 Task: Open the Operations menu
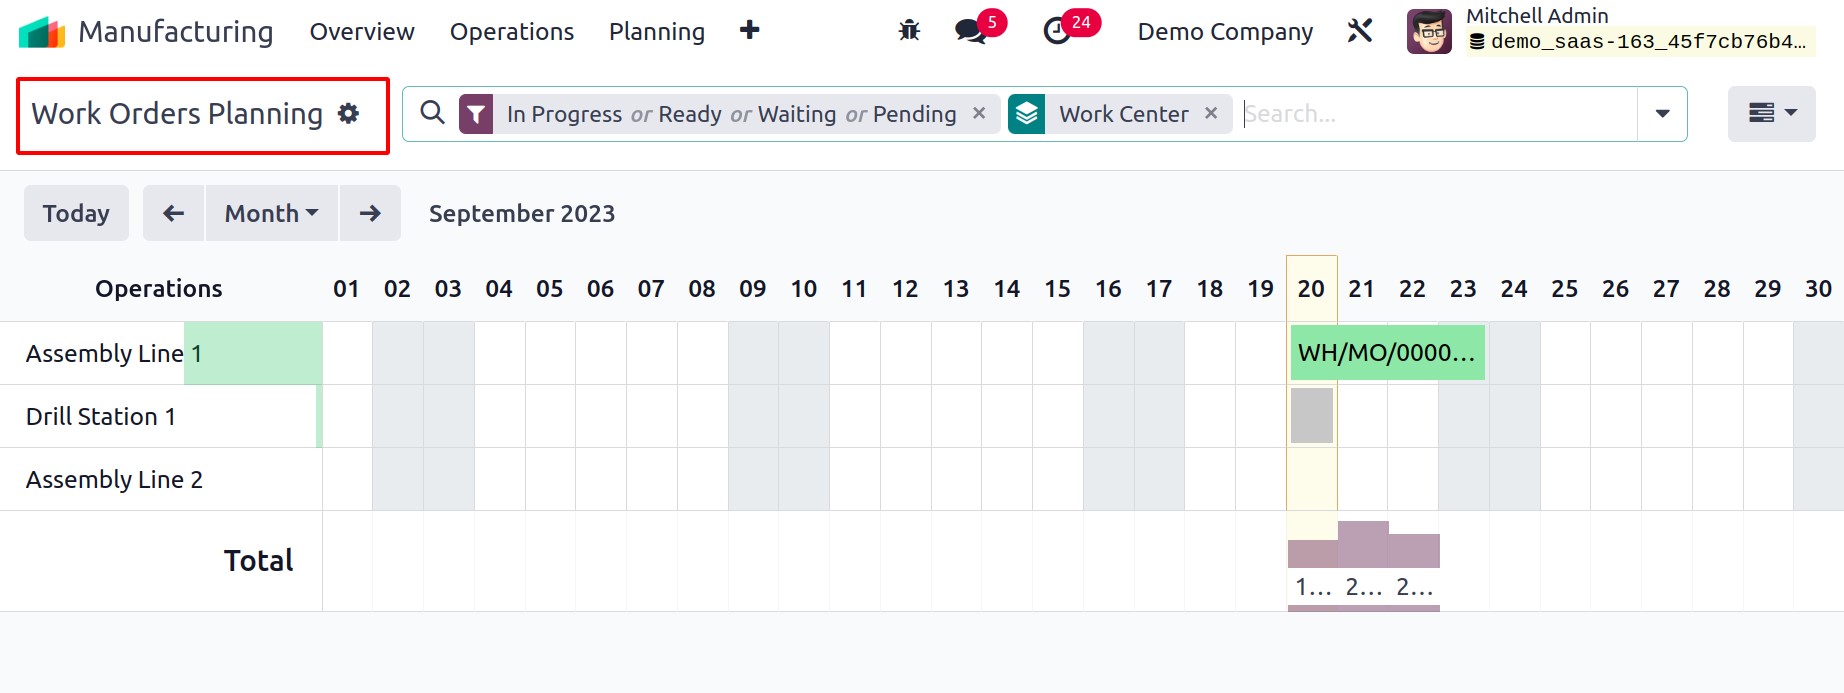coord(512,32)
